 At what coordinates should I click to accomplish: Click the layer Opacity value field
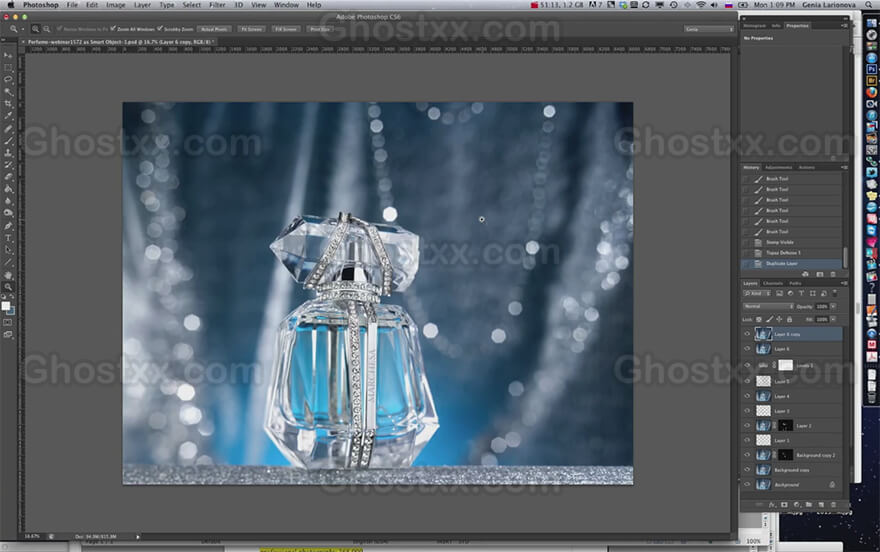coord(822,306)
